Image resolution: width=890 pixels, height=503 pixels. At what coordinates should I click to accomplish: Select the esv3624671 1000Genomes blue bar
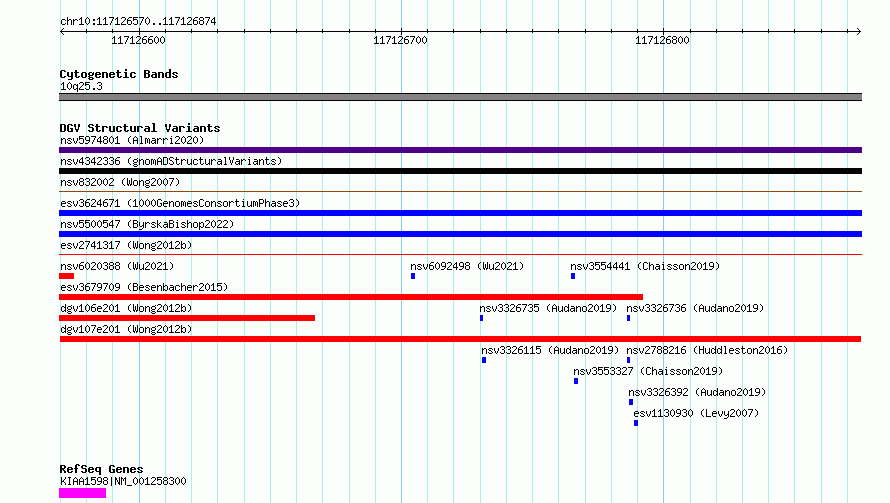click(x=460, y=213)
